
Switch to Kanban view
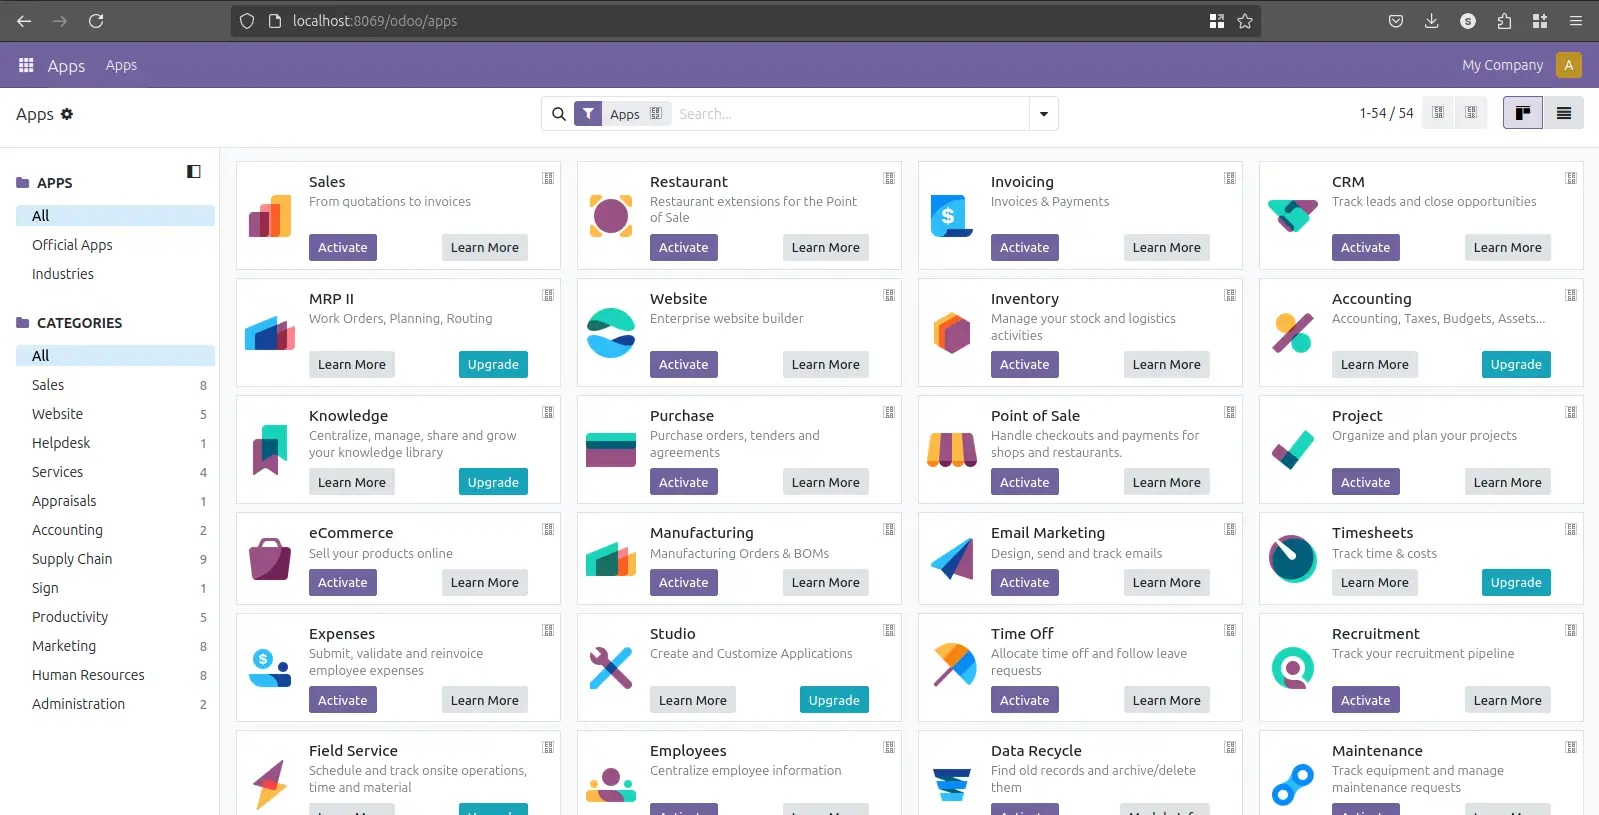[x=1523, y=113]
